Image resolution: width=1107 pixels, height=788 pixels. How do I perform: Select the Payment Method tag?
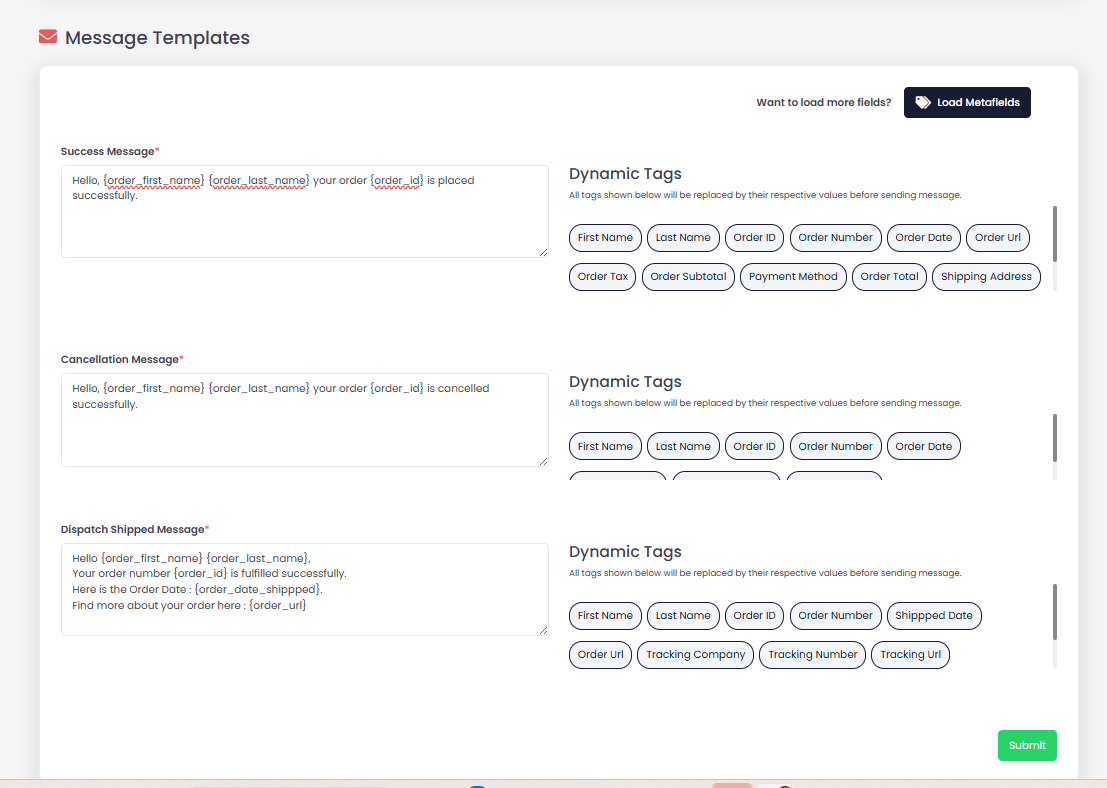pyautogui.click(x=793, y=277)
